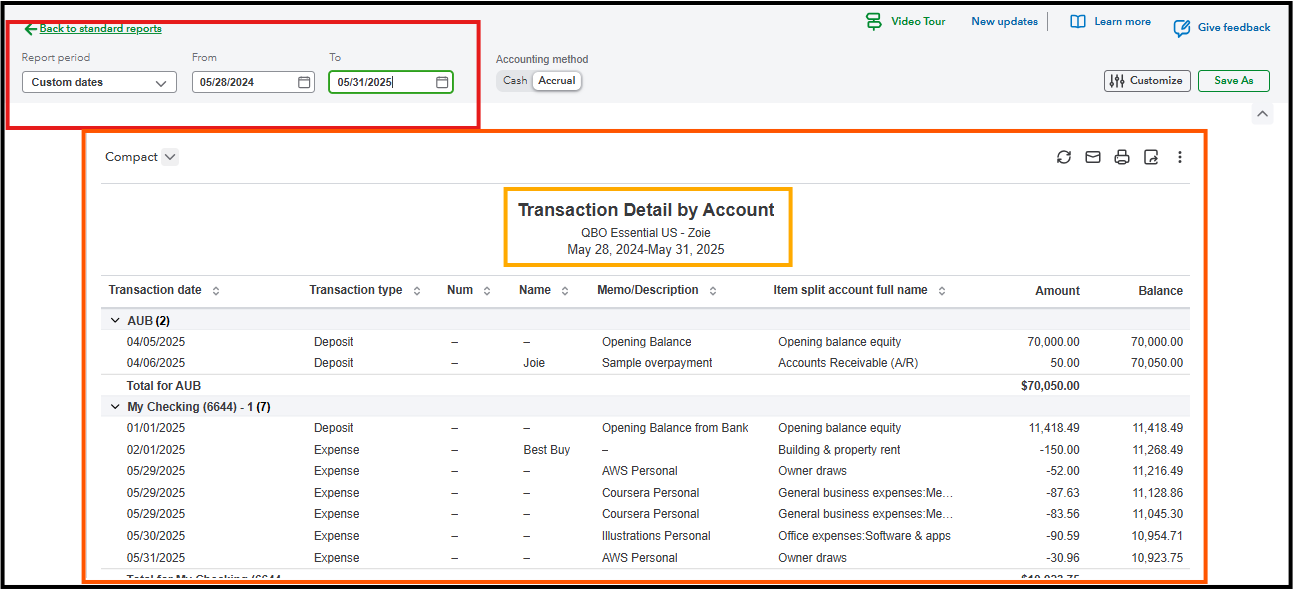Collapse the AUB account group
The image size is (1294, 589).
point(114,321)
